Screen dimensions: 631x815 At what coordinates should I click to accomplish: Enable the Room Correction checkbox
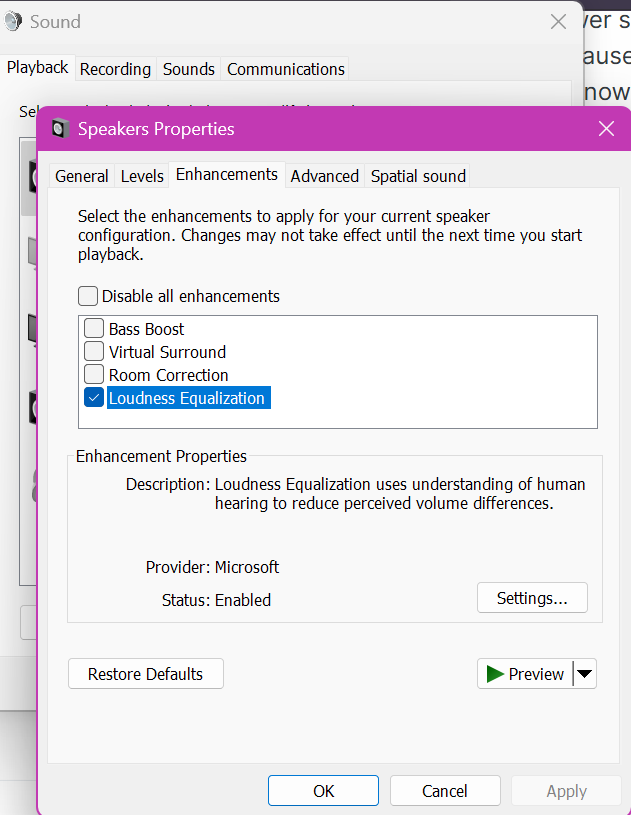coord(94,374)
